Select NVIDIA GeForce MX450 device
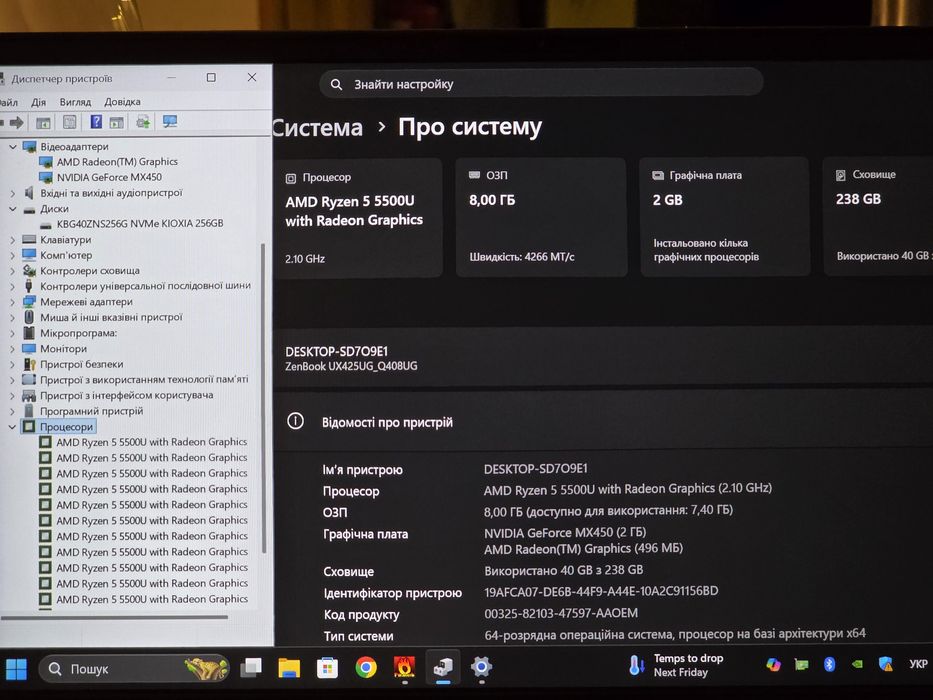The image size is (933, 700). click(x=109, y=177)
